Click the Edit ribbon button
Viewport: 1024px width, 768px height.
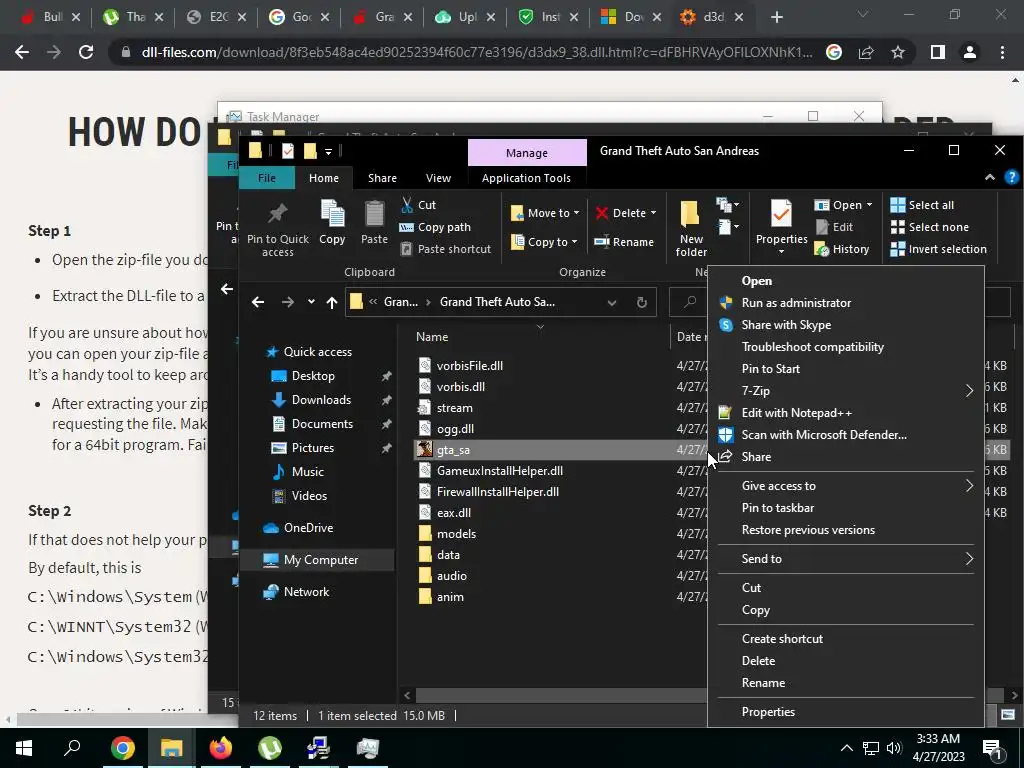[x=835, y=227]
